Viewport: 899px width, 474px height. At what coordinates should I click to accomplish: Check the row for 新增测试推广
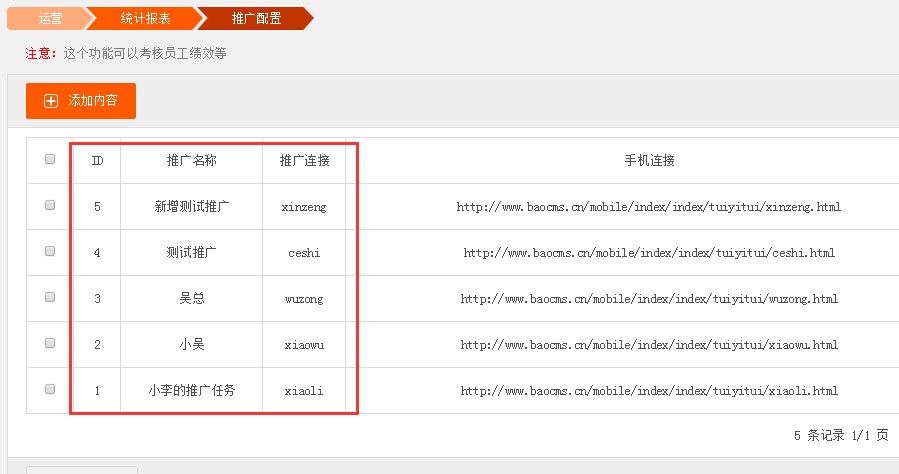50,205
